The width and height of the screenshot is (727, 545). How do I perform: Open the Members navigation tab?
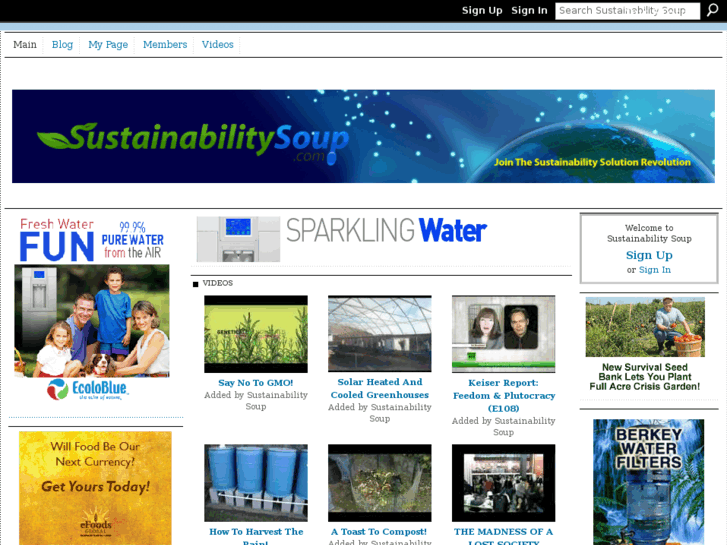pyautogui.click(x=165, y=45)
